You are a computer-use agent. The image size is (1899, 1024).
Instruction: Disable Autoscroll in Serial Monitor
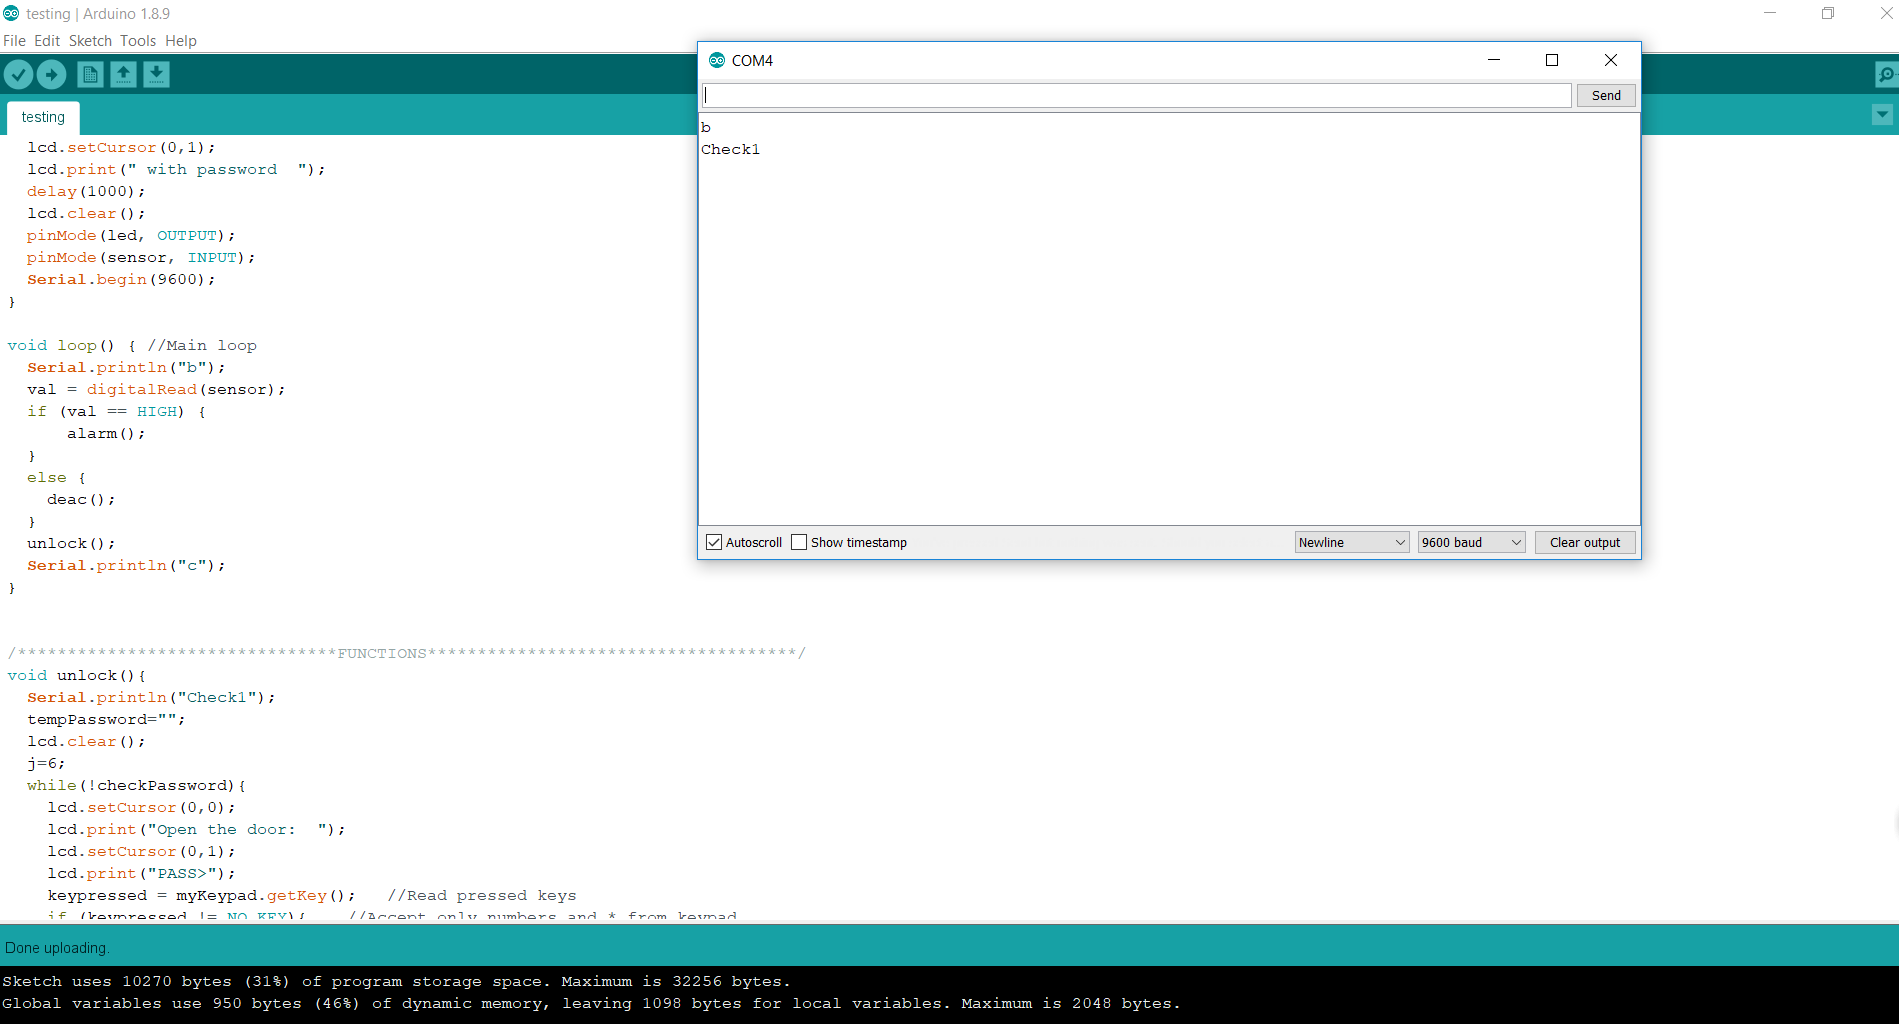[713, 541]
